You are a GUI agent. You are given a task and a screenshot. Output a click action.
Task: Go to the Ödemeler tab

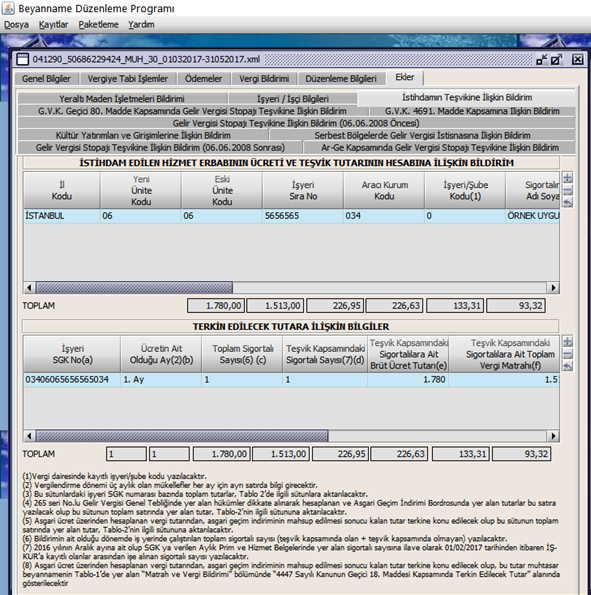pos(203,79)
